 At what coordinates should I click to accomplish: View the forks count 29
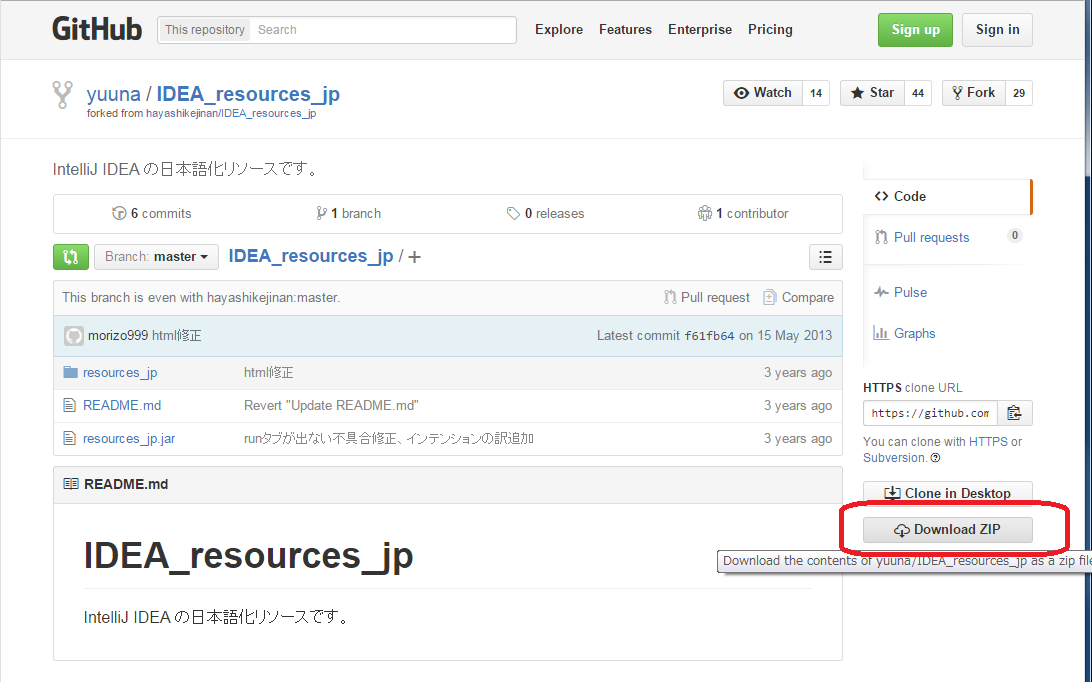pos(1019,93)
